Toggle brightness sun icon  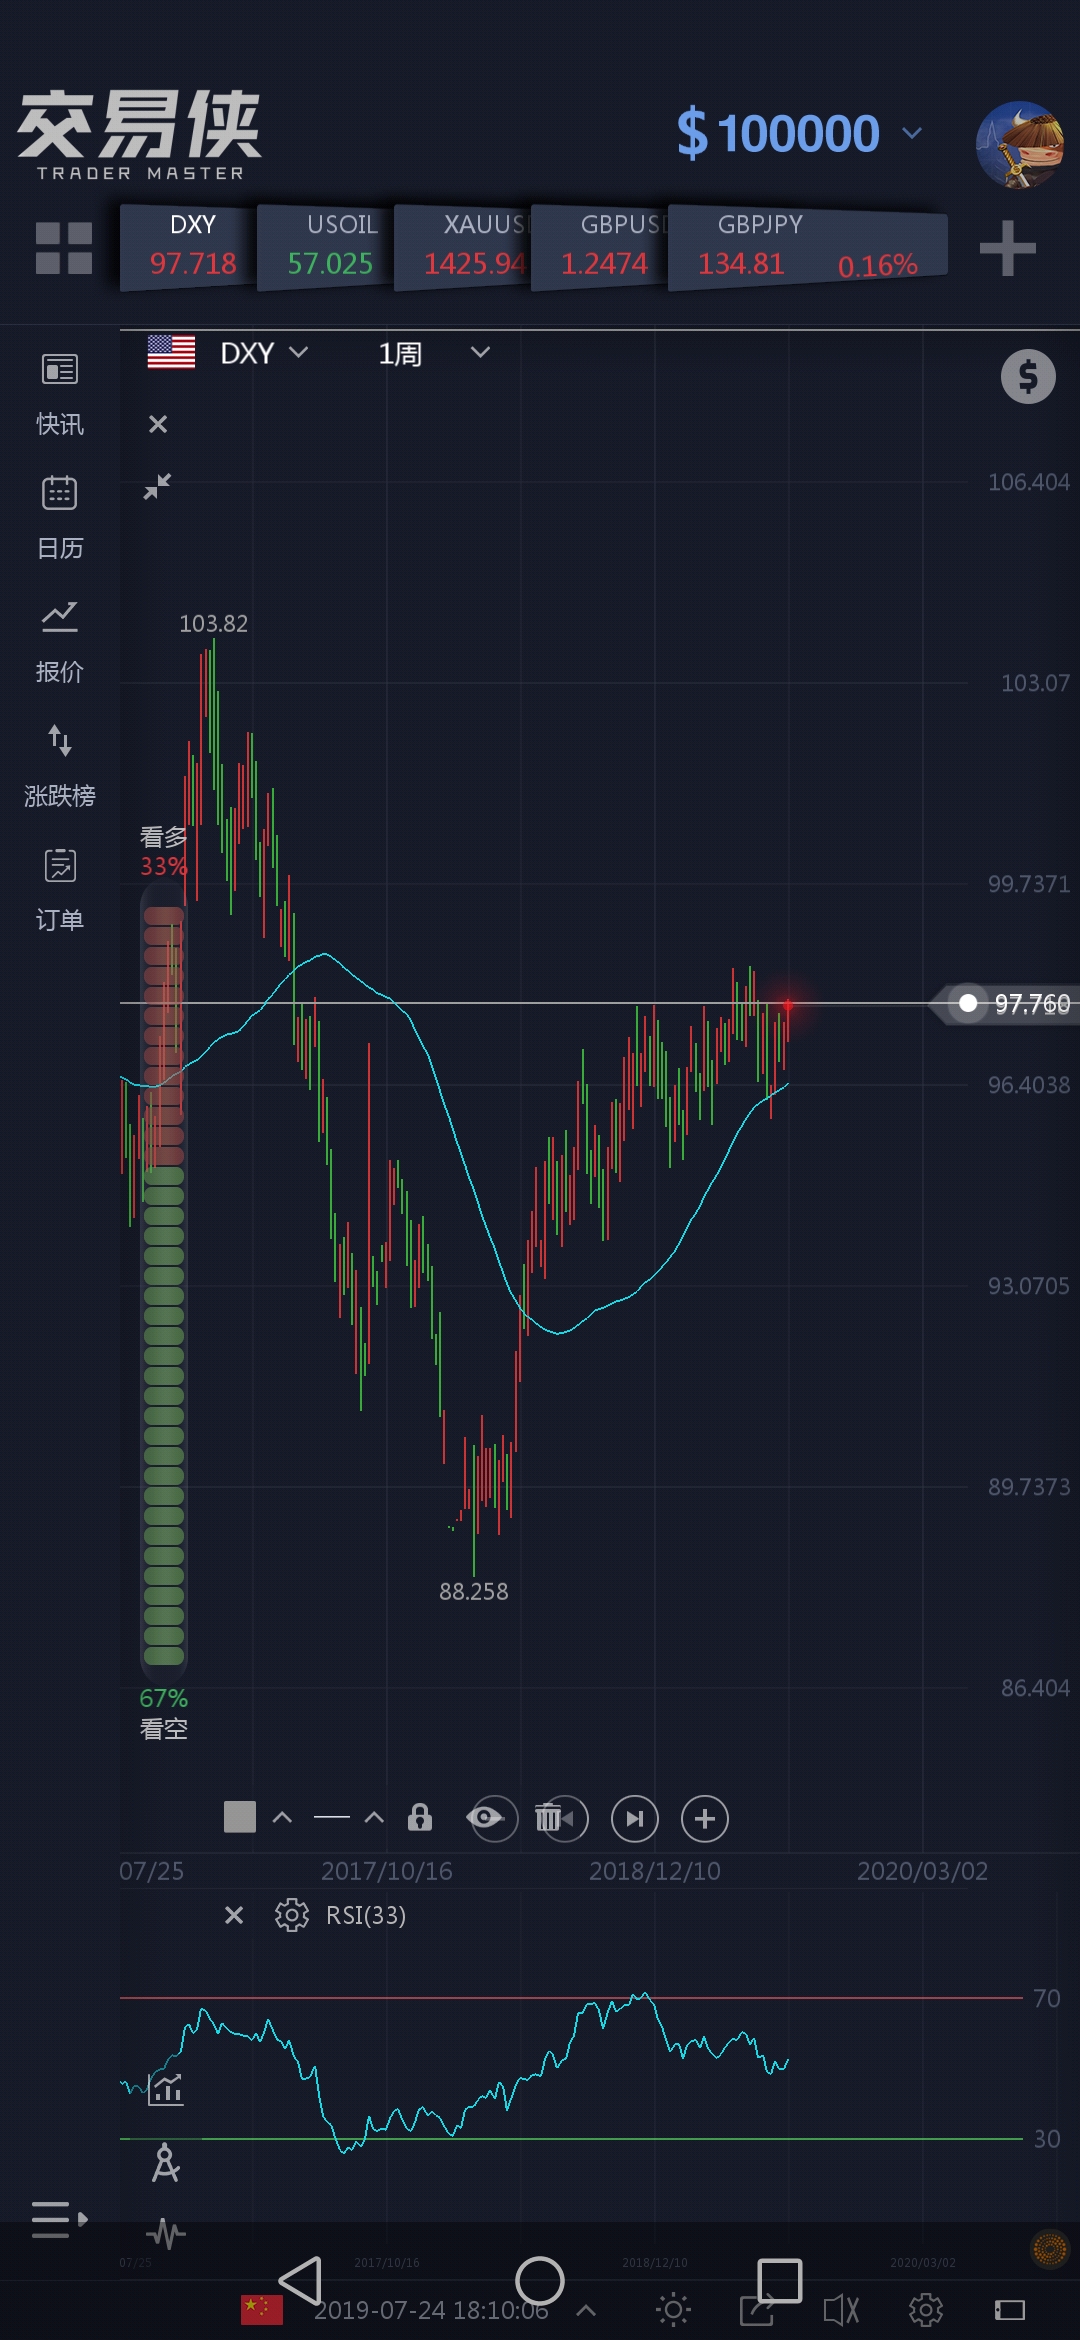pos(673,2309)
